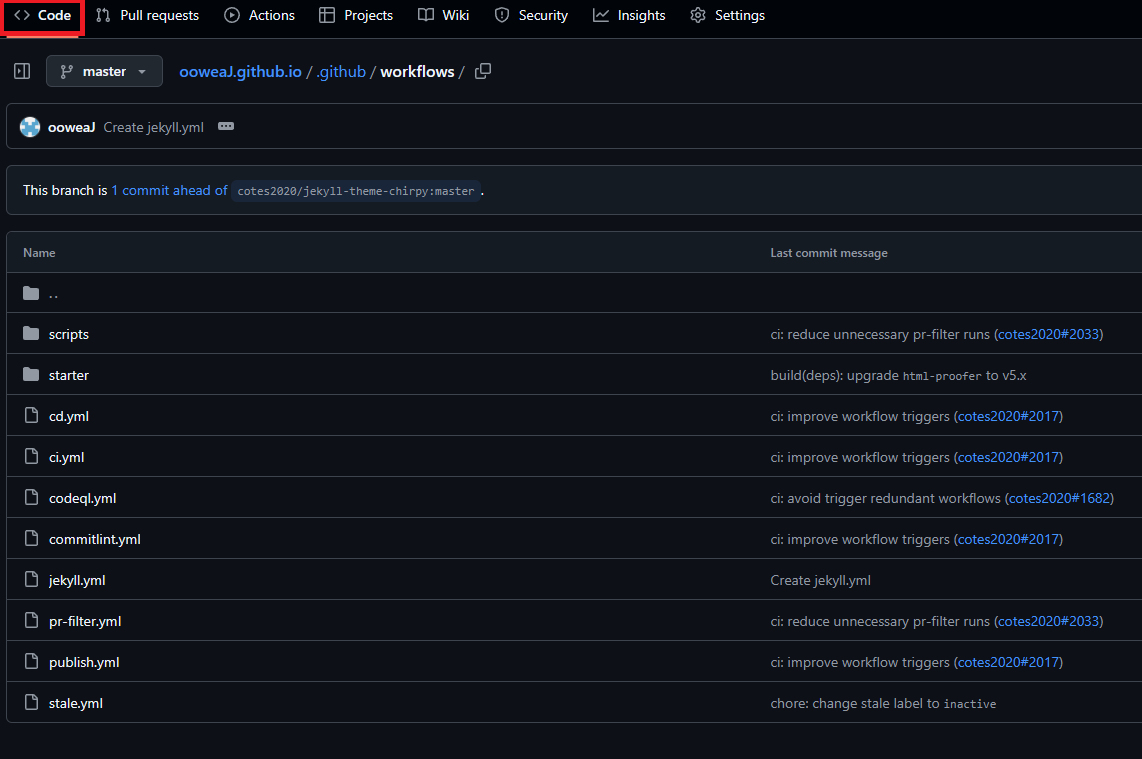Switch to the Actions tab
The width and height of the screenshot is (1142, 759).
pos(260,15)
